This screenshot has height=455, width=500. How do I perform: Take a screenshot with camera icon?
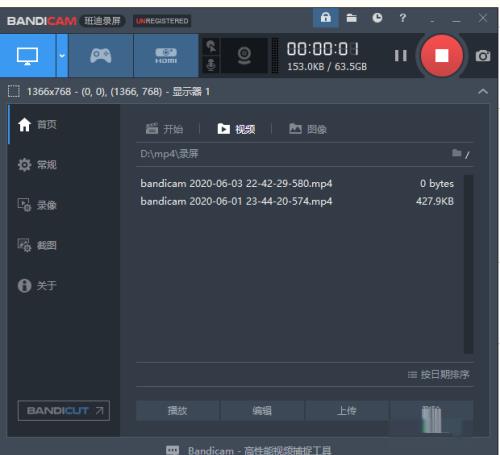tap(483, 56)
